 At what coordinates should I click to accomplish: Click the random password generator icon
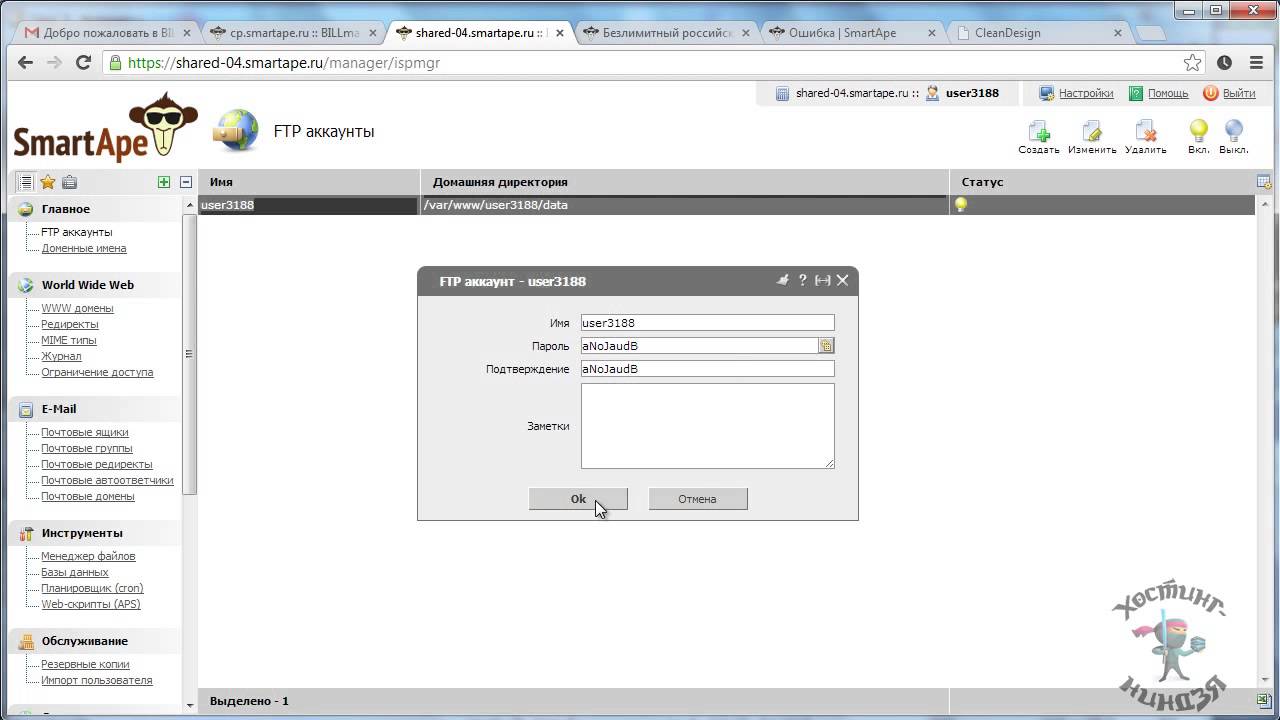[826, 346]
